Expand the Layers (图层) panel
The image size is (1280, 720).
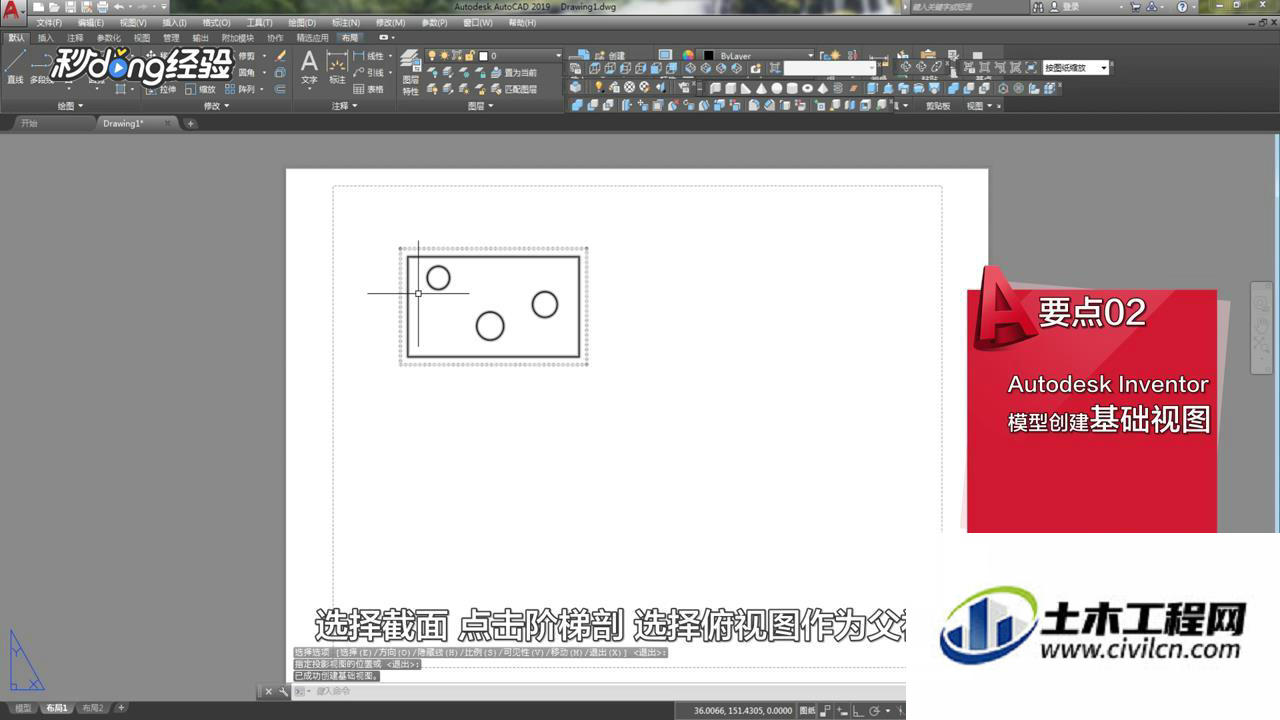(479, 105)
